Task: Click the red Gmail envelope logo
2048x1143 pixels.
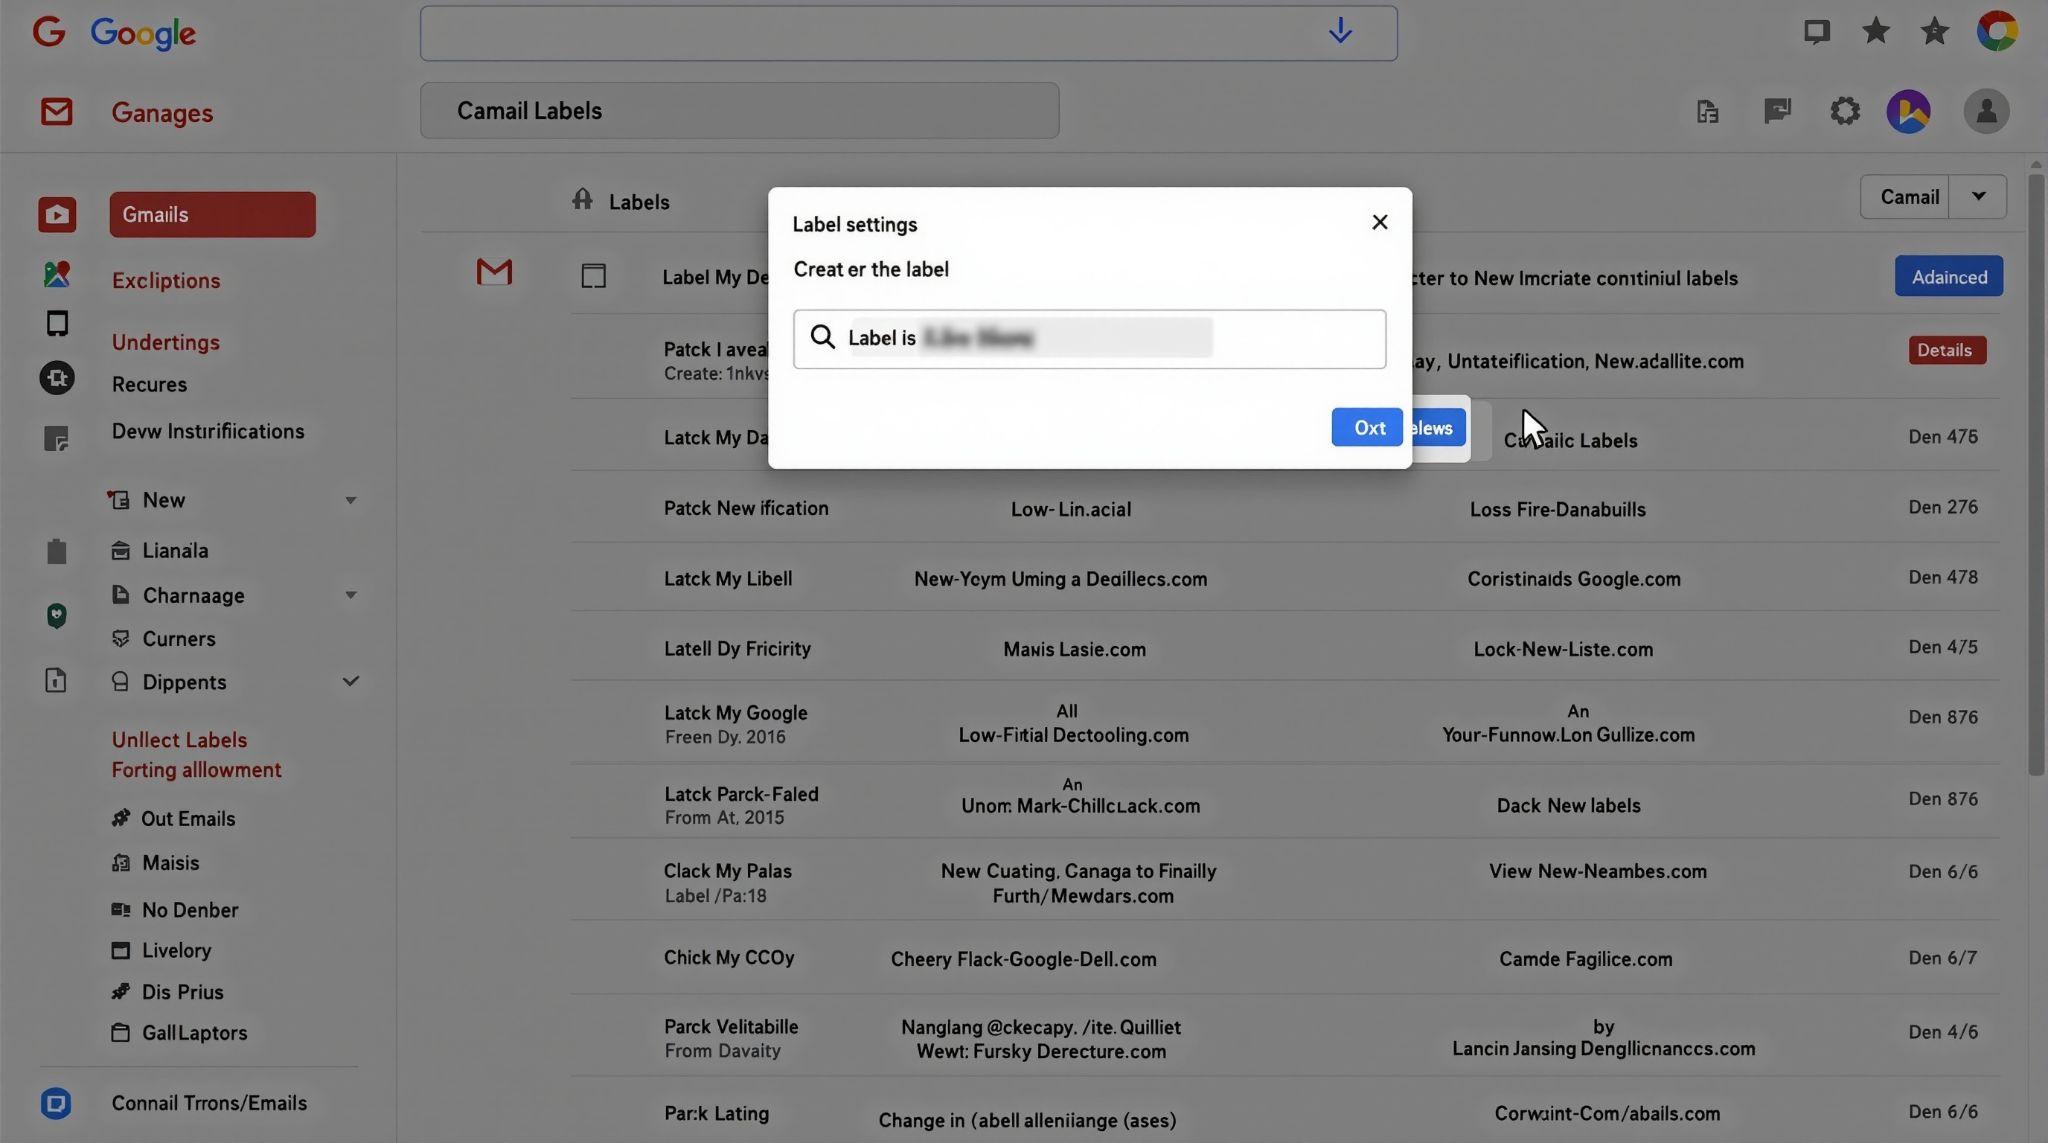Action: (x=56, y=111)
